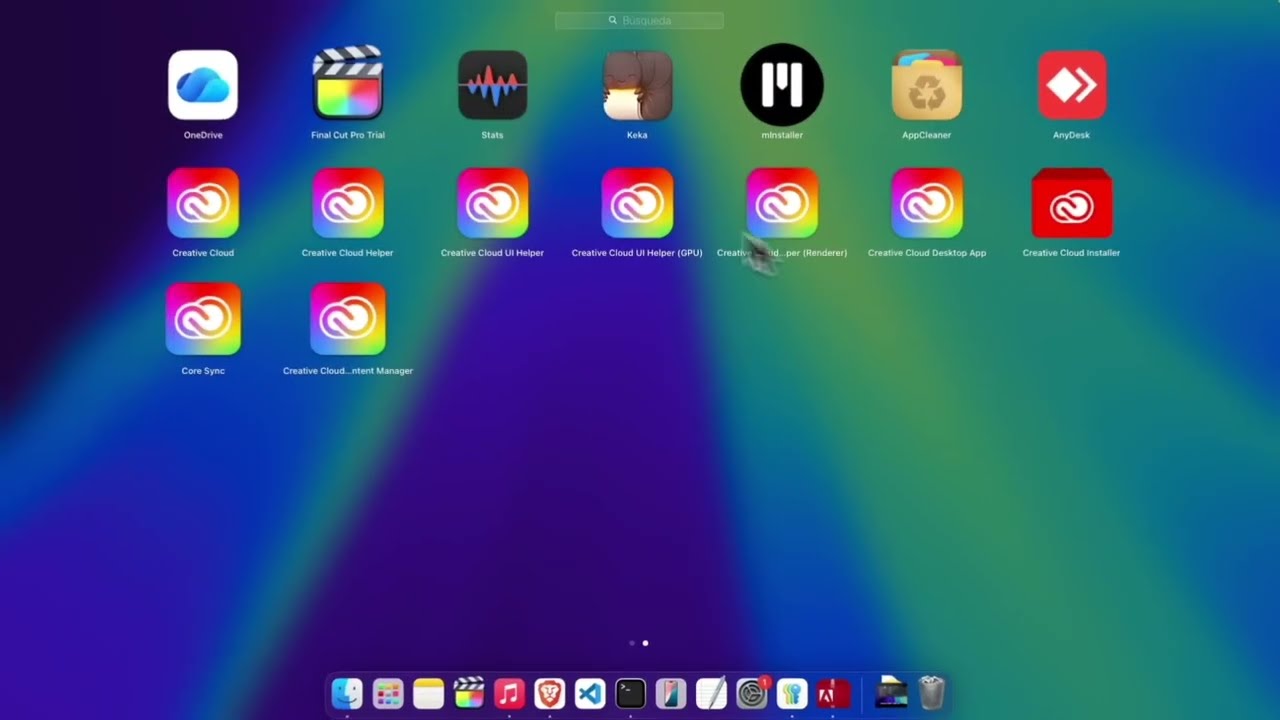Open TextEdit from the Dock

(711, 693)
